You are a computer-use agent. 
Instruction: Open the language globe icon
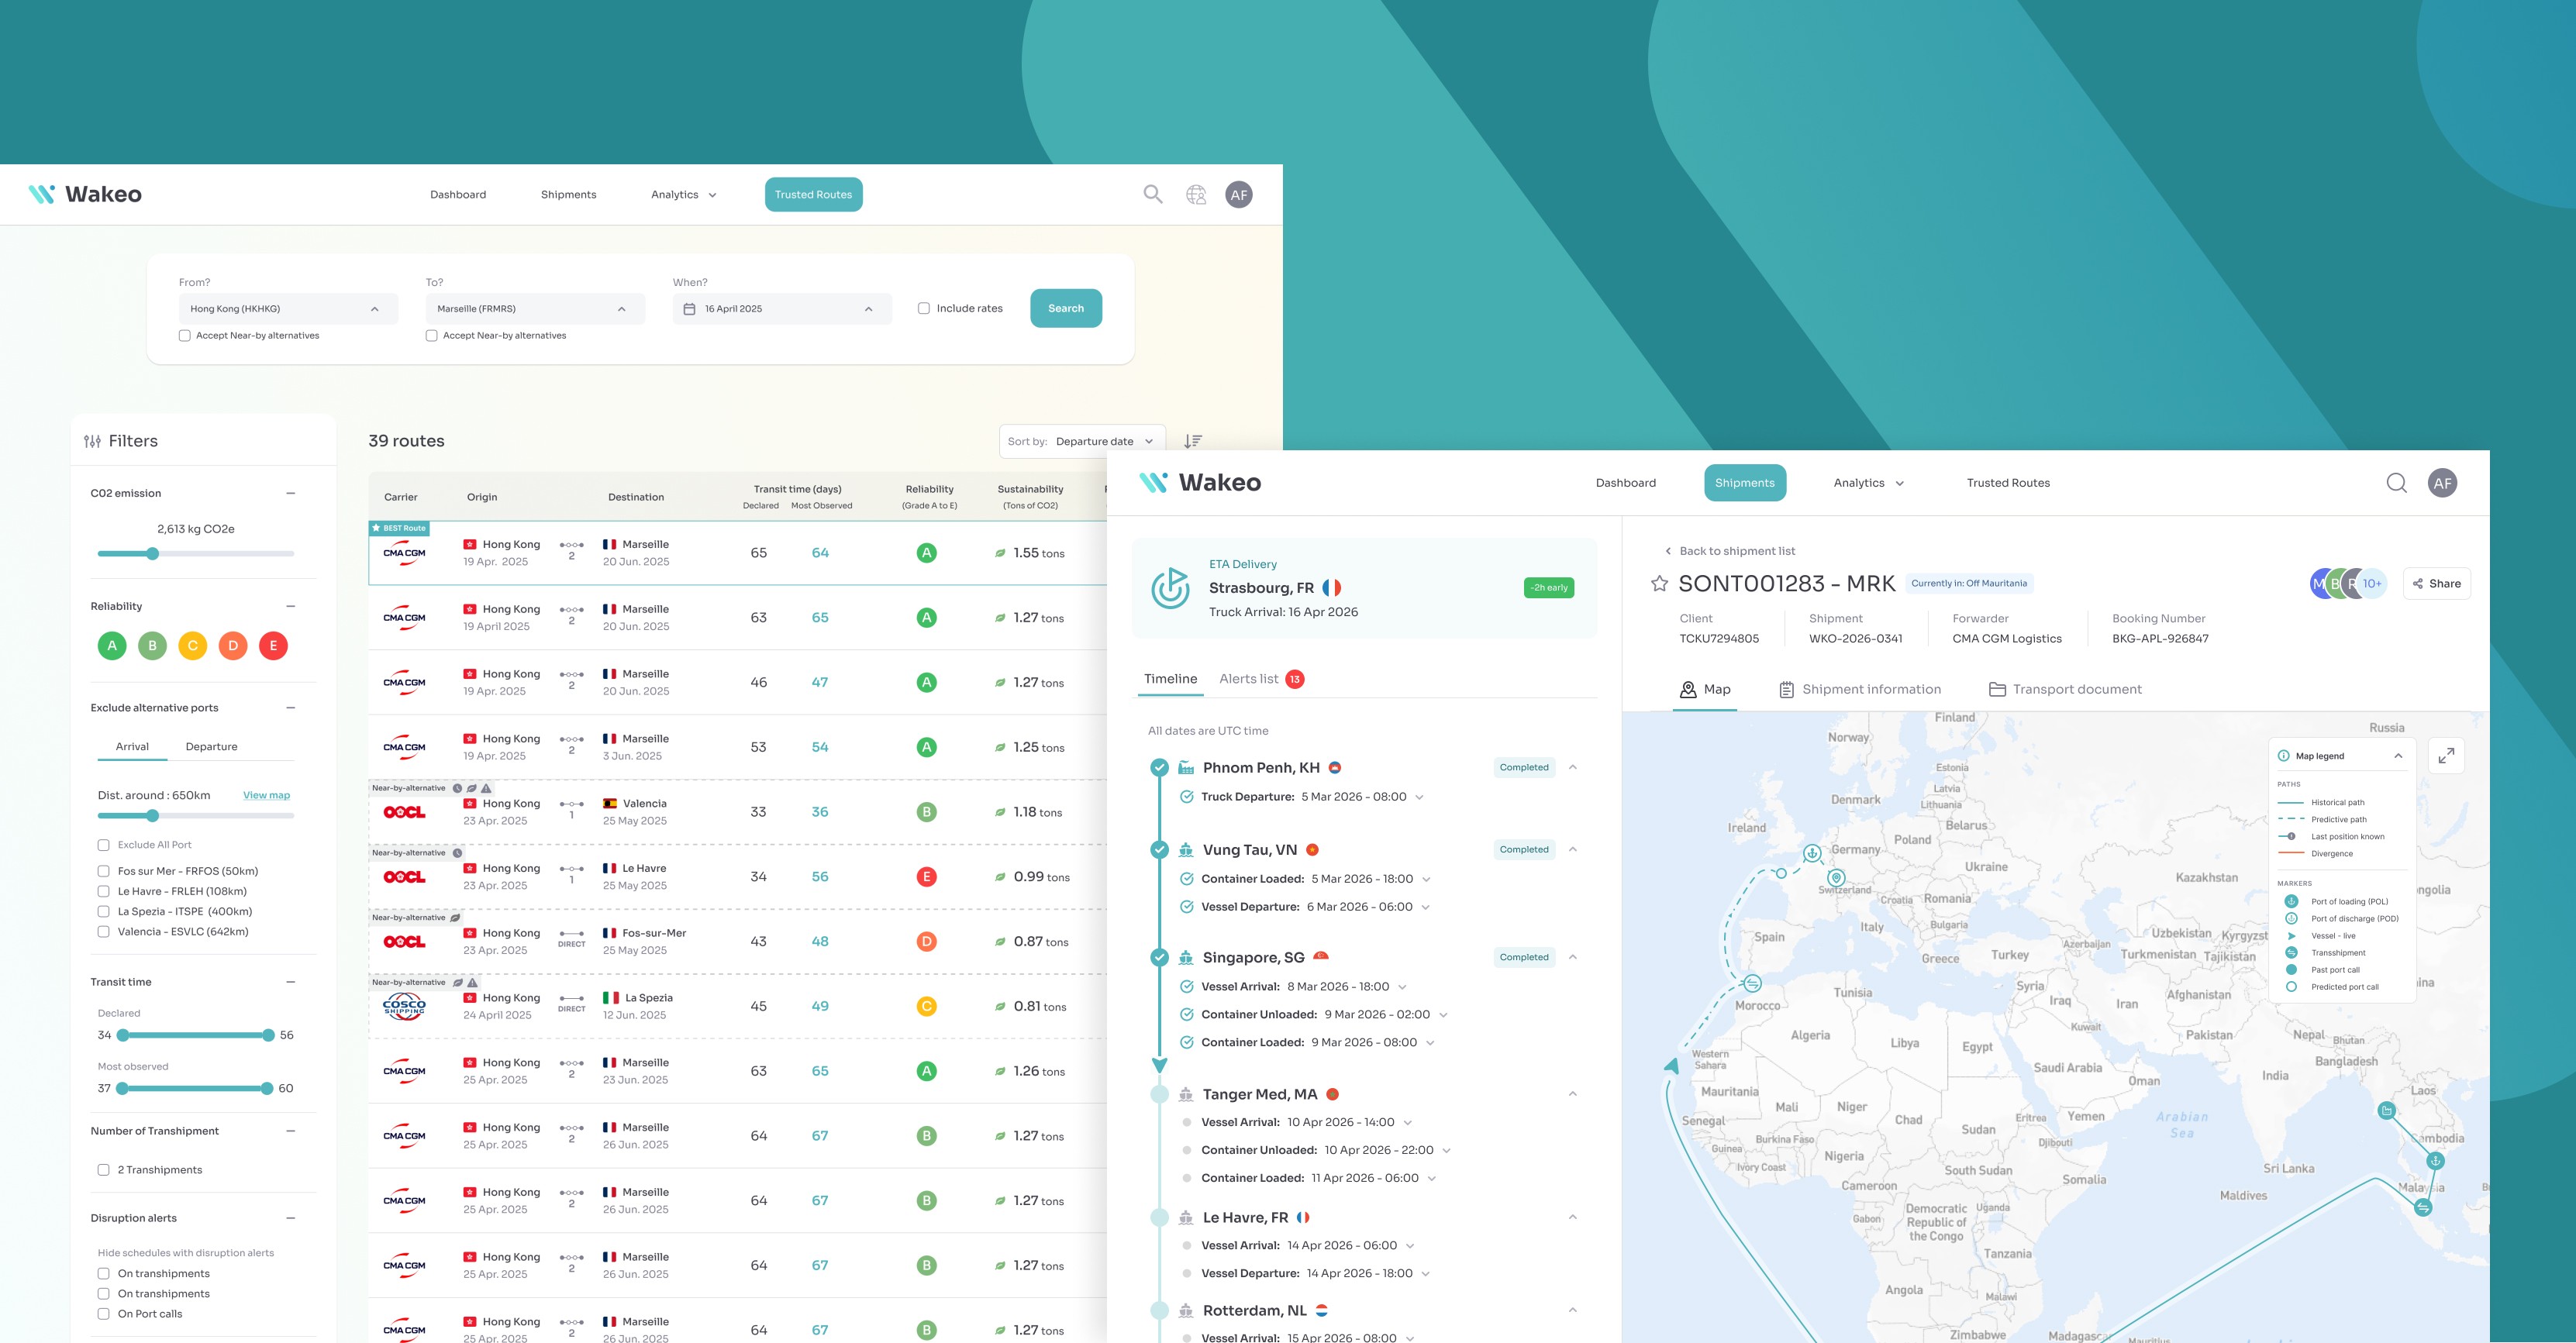(1196, 195)
